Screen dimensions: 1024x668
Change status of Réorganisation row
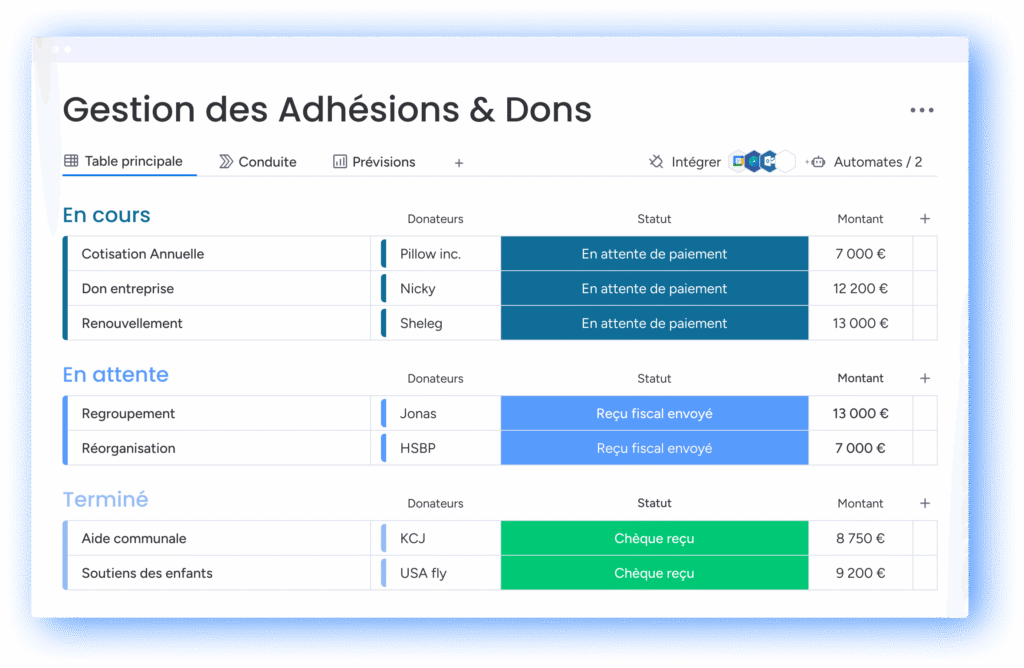654,448
